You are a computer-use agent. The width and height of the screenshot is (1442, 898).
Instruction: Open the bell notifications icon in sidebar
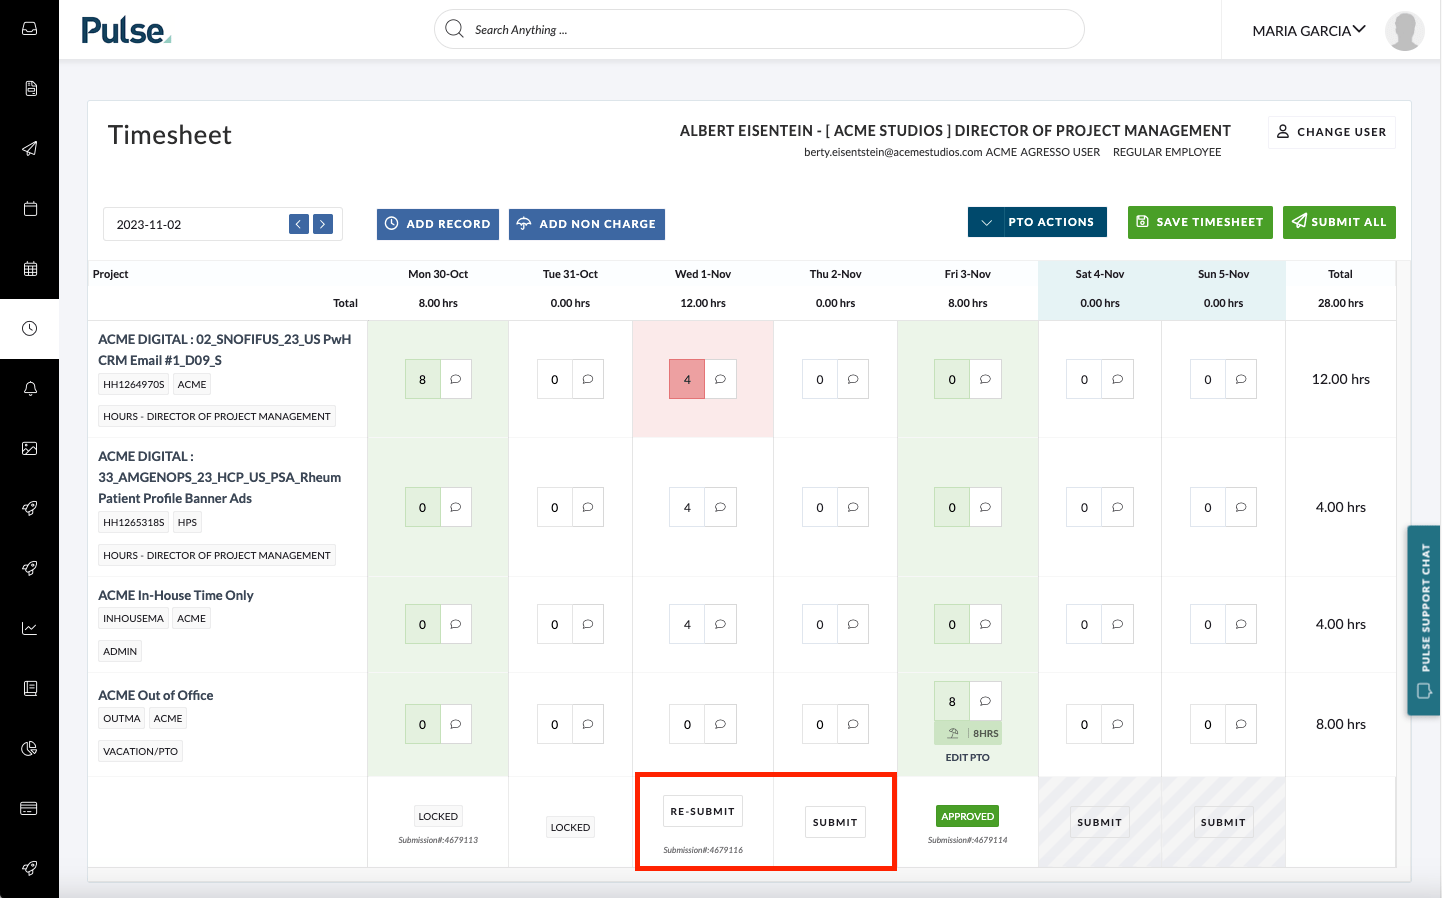click(30, 389)
